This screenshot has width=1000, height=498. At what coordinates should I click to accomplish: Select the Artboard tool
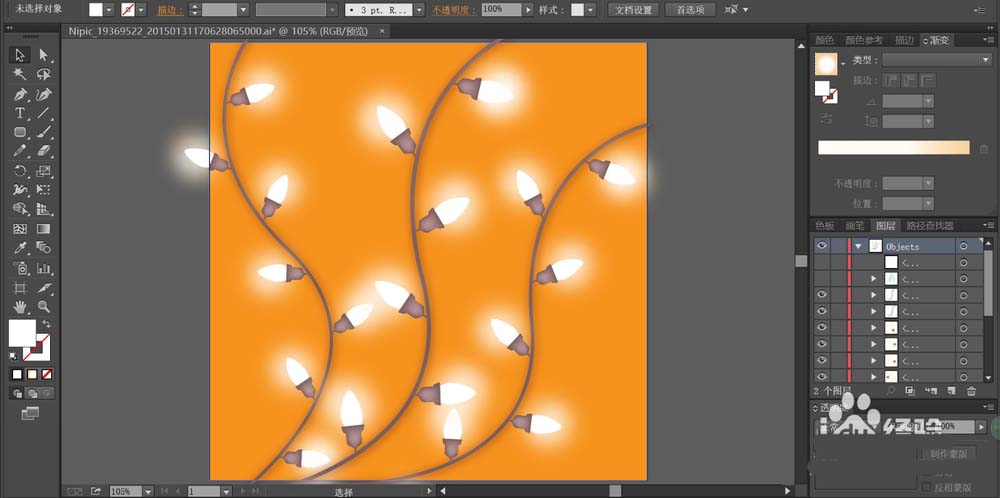point(20,288)
